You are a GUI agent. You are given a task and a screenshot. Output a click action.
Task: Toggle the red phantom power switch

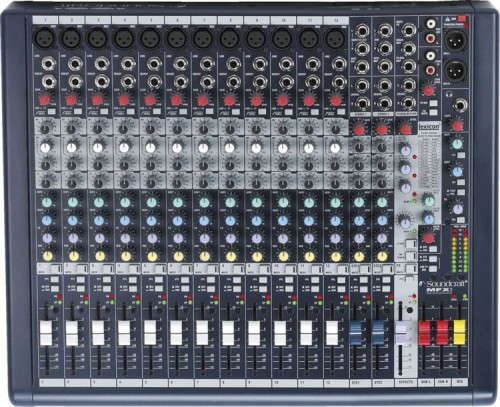[x=462, y=19]
